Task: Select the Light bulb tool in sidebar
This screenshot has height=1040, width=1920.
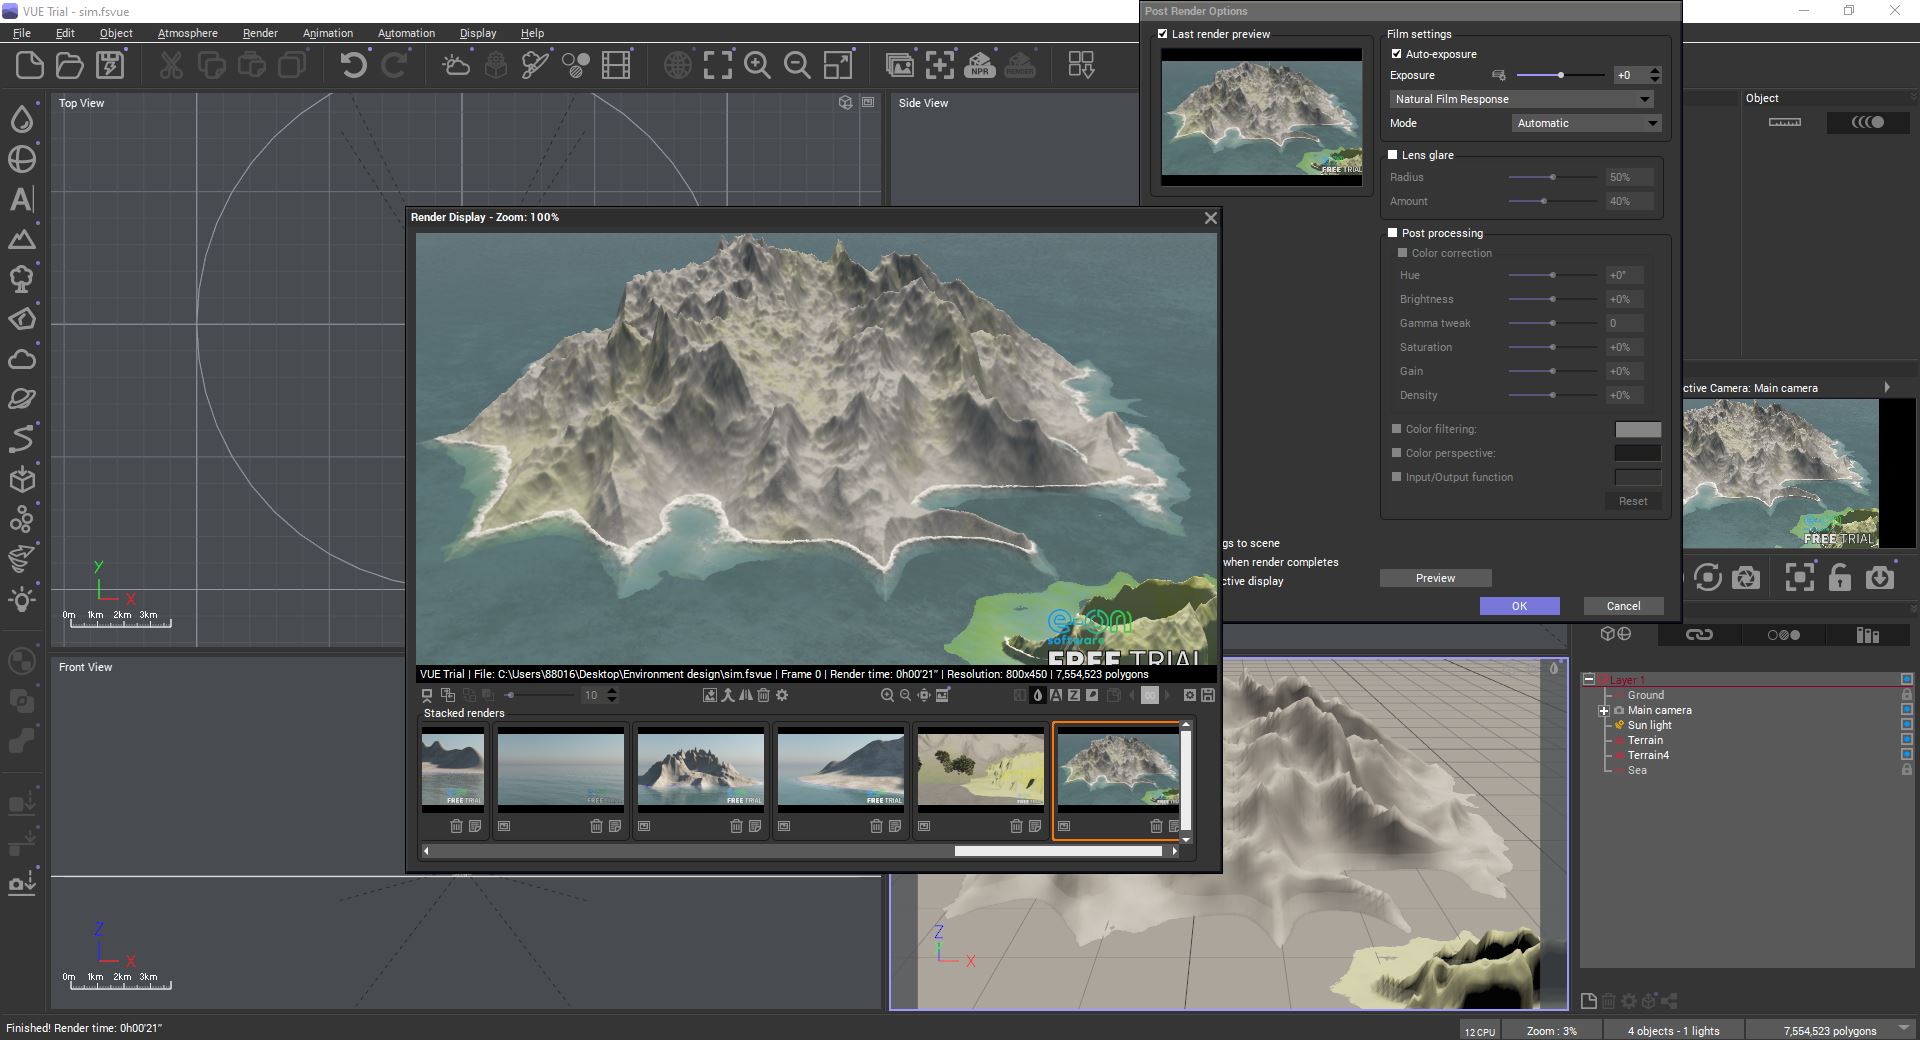Action: coord(22,599)
